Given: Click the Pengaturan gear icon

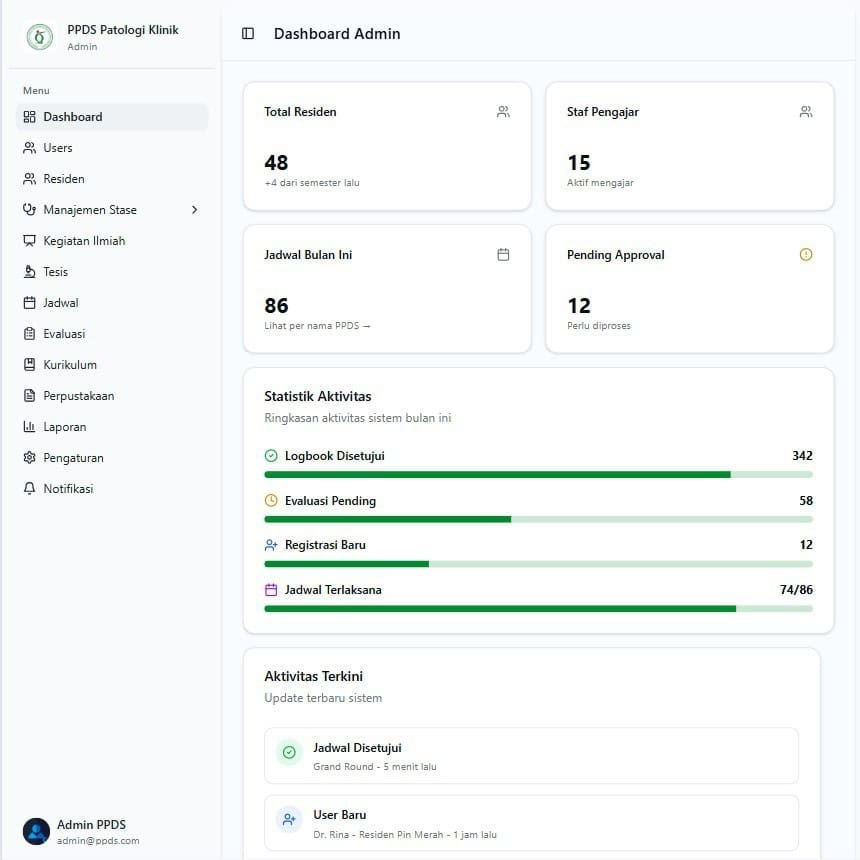Looking at the screenshot, I should pos(30,457).
